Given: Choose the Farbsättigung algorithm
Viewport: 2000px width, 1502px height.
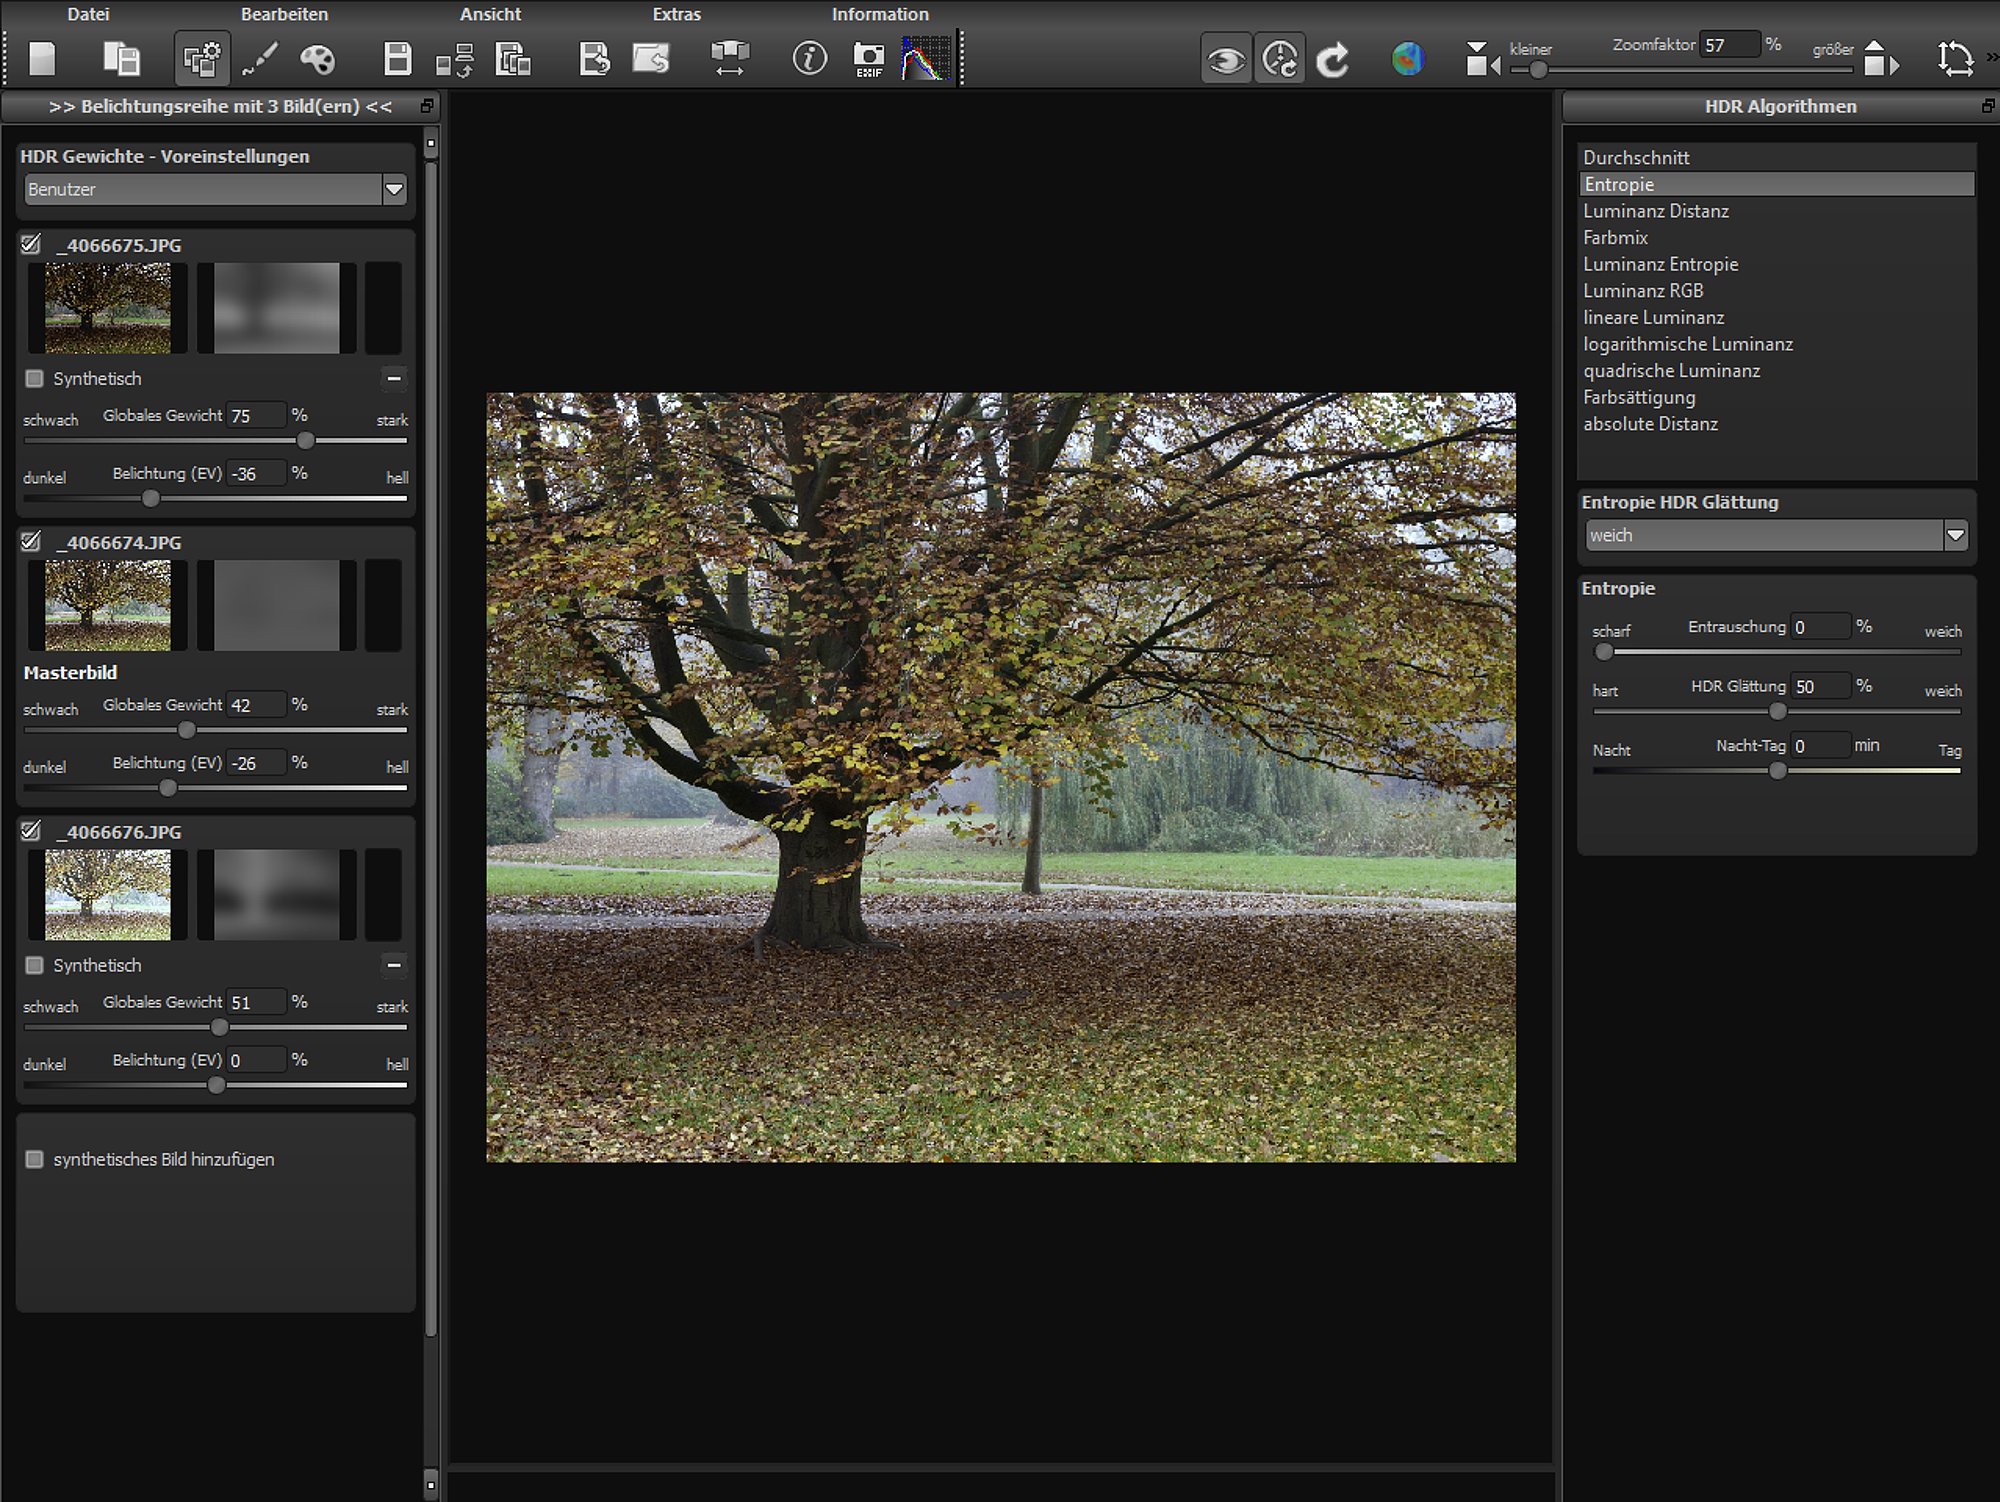Looking at the screenshot, I should tap(1639, 397).
